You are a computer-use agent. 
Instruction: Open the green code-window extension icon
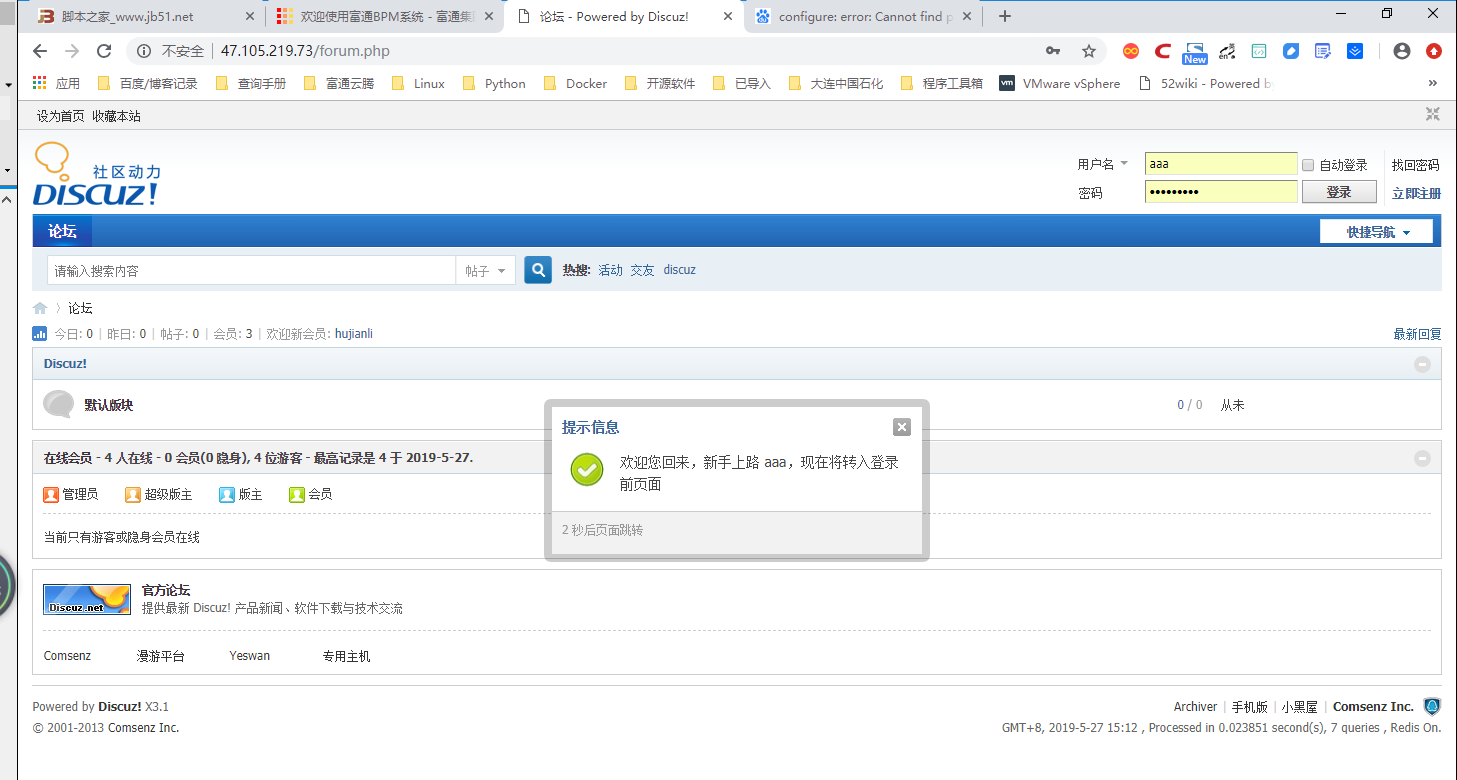coord(1260,51)
